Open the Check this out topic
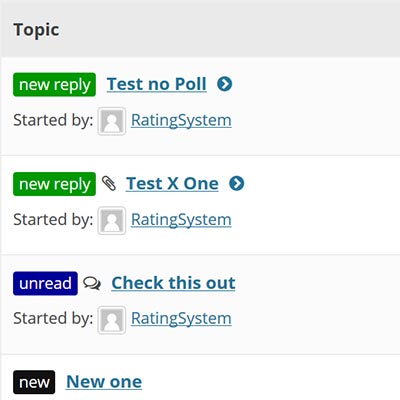Image resolution: width=400 pixels, height=400 pixels. click(x=173, y=283)
